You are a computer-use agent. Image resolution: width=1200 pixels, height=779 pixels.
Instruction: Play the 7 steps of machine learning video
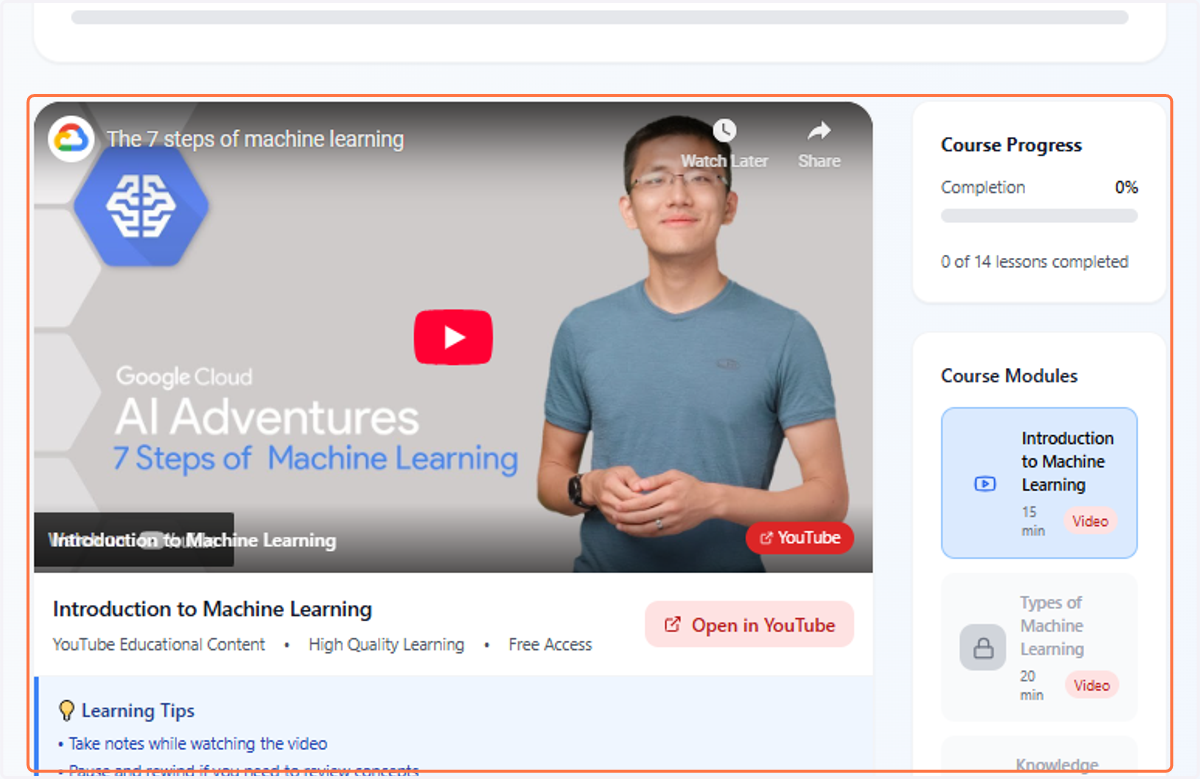click(x=453, y=337)
